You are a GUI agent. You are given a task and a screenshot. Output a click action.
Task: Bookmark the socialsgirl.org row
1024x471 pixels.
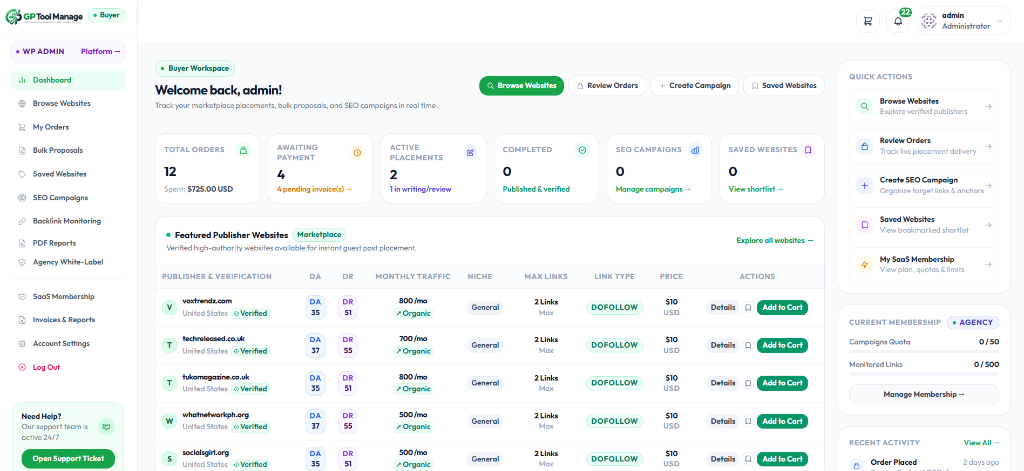point(748,459)
